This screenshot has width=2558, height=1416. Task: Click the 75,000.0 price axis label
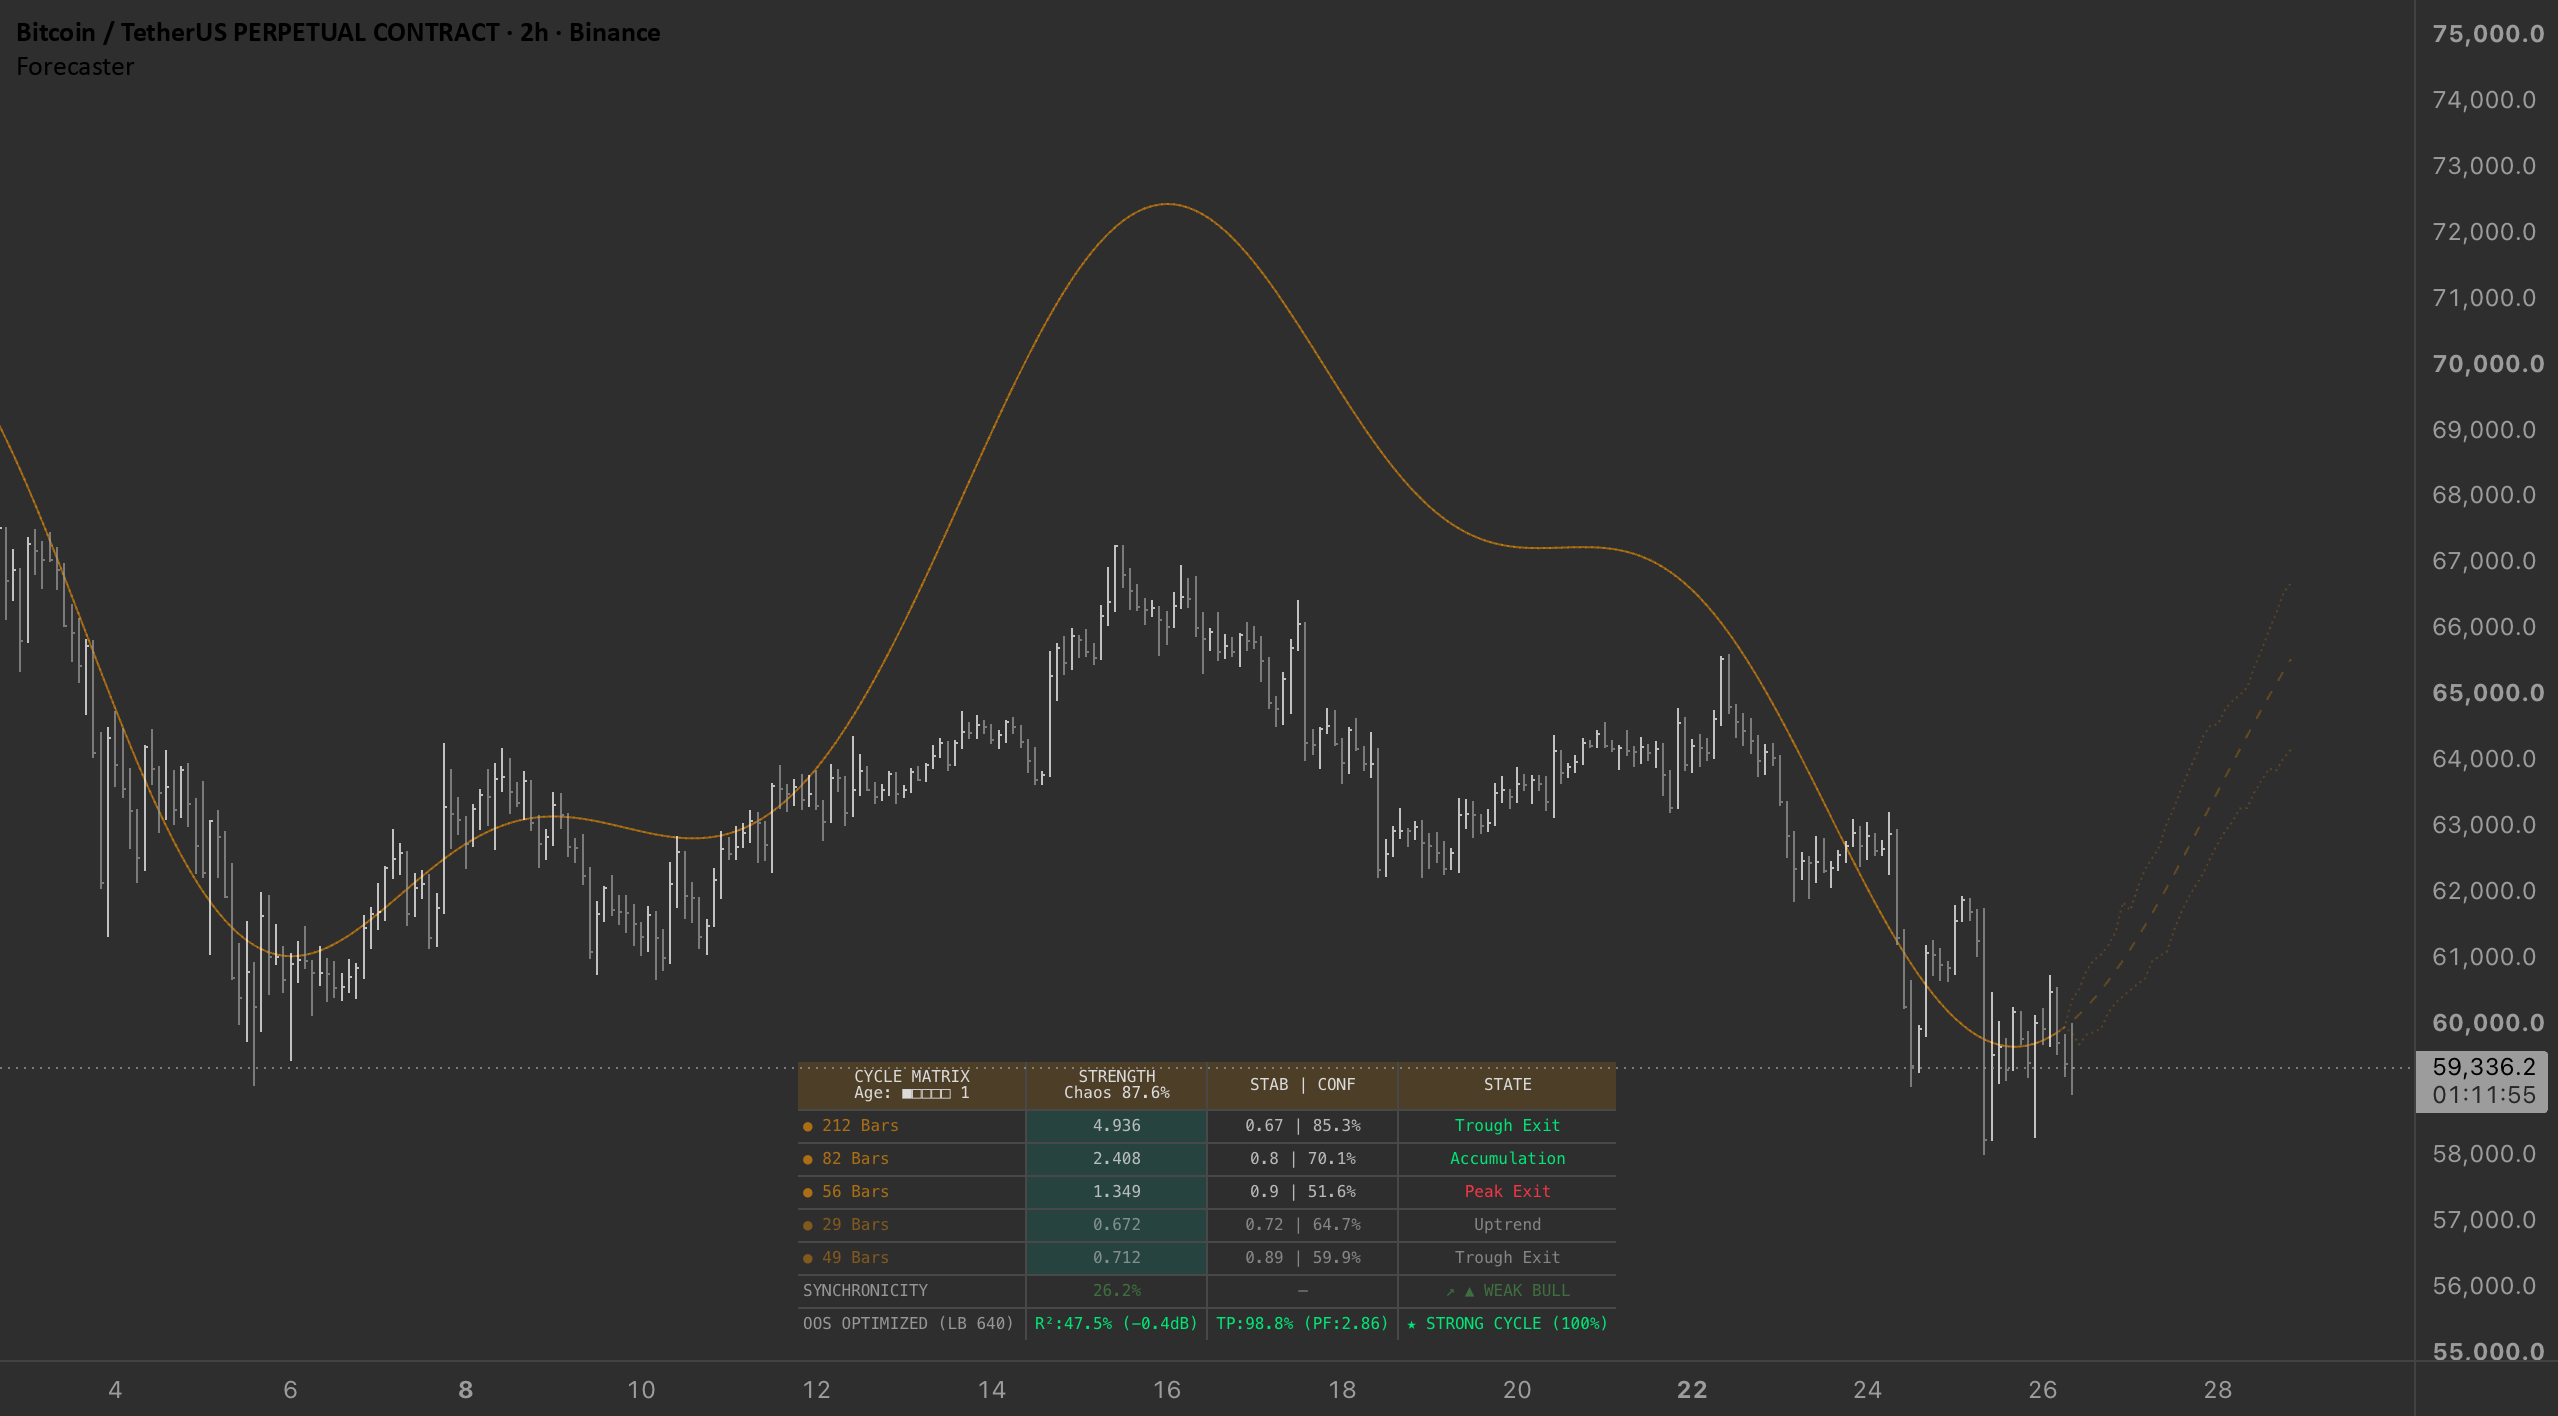click(2487, 34)
